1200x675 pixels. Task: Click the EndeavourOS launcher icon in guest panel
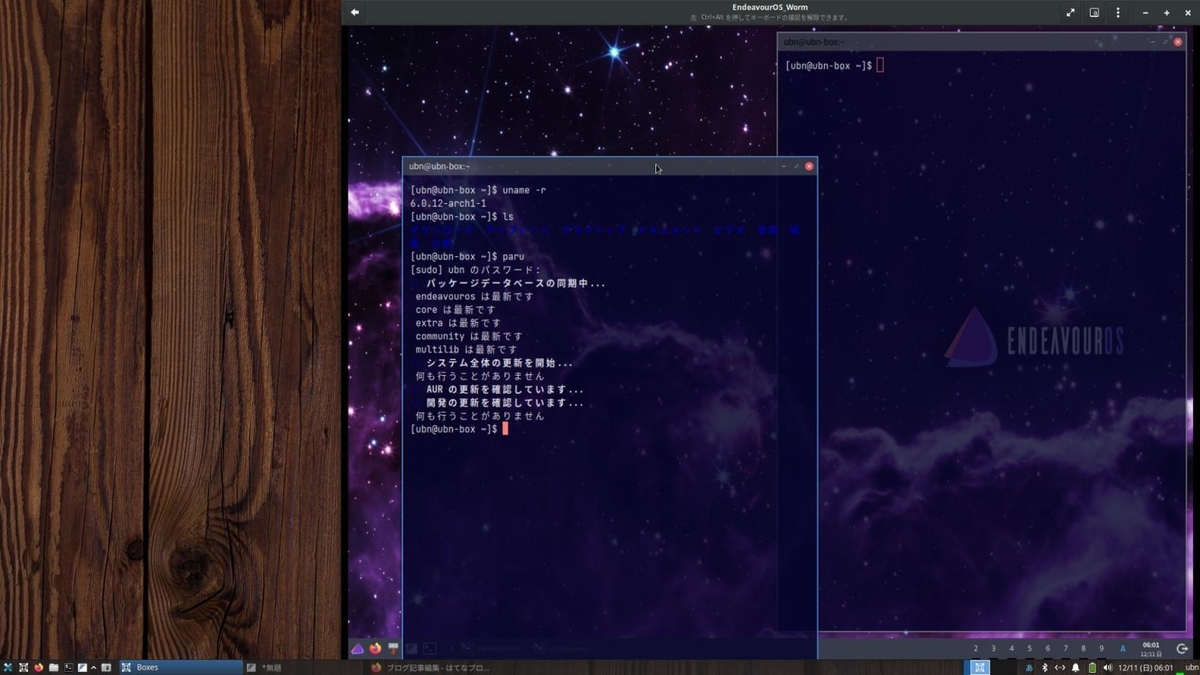coord(357,648)
